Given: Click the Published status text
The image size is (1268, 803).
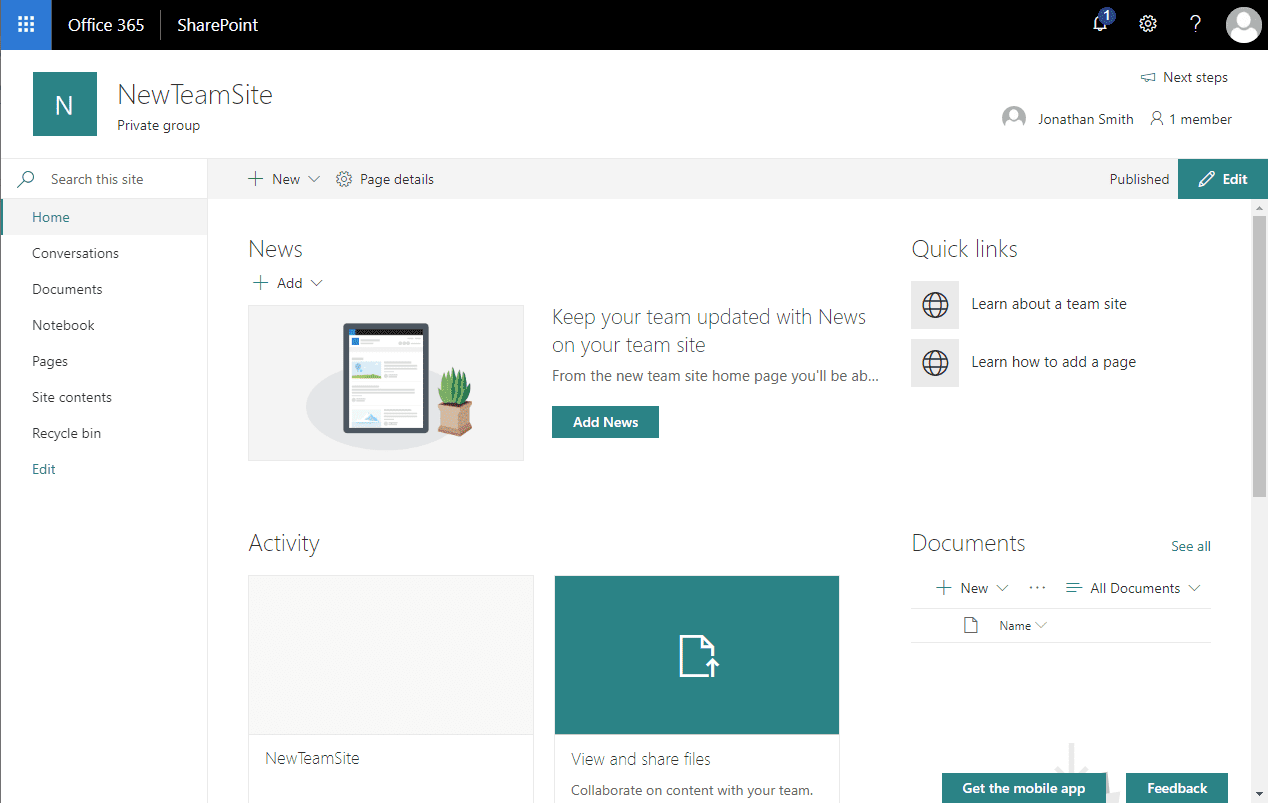Looking at the screenshot, I should (1139, 179).
